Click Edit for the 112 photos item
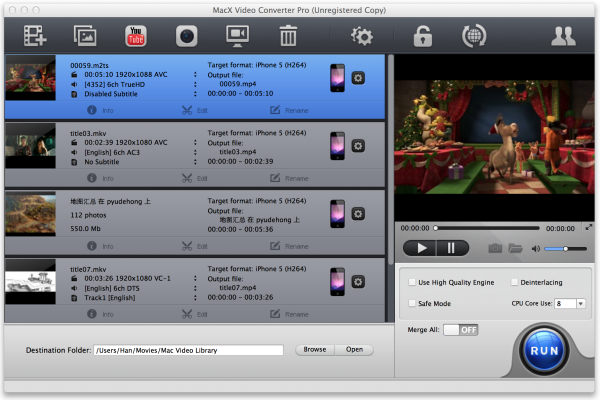Image resolution: width=600 pixels, height=400 pixels. click(194, 246)
